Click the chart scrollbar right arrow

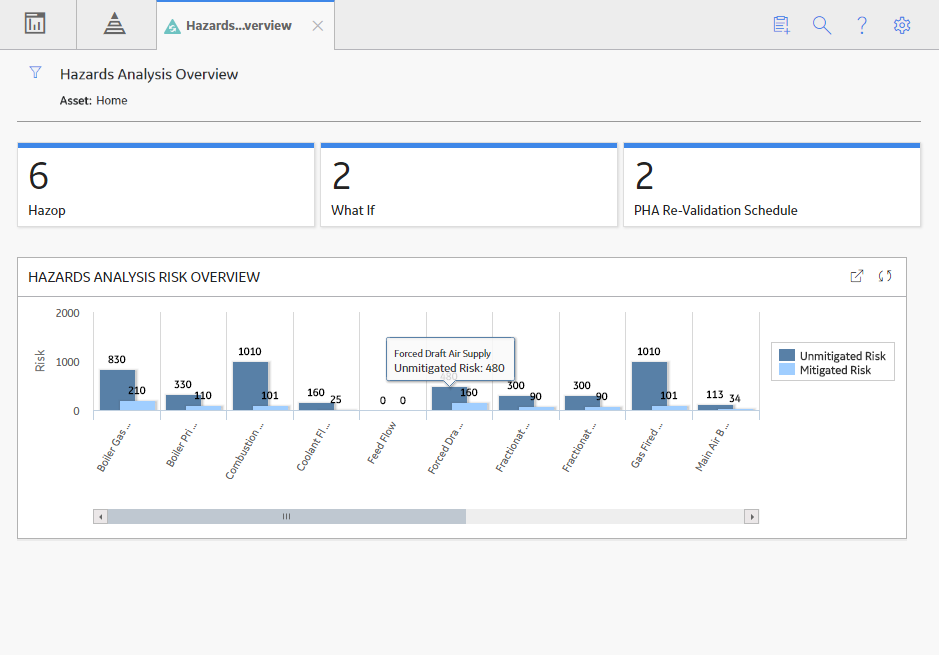click(752, 517)
